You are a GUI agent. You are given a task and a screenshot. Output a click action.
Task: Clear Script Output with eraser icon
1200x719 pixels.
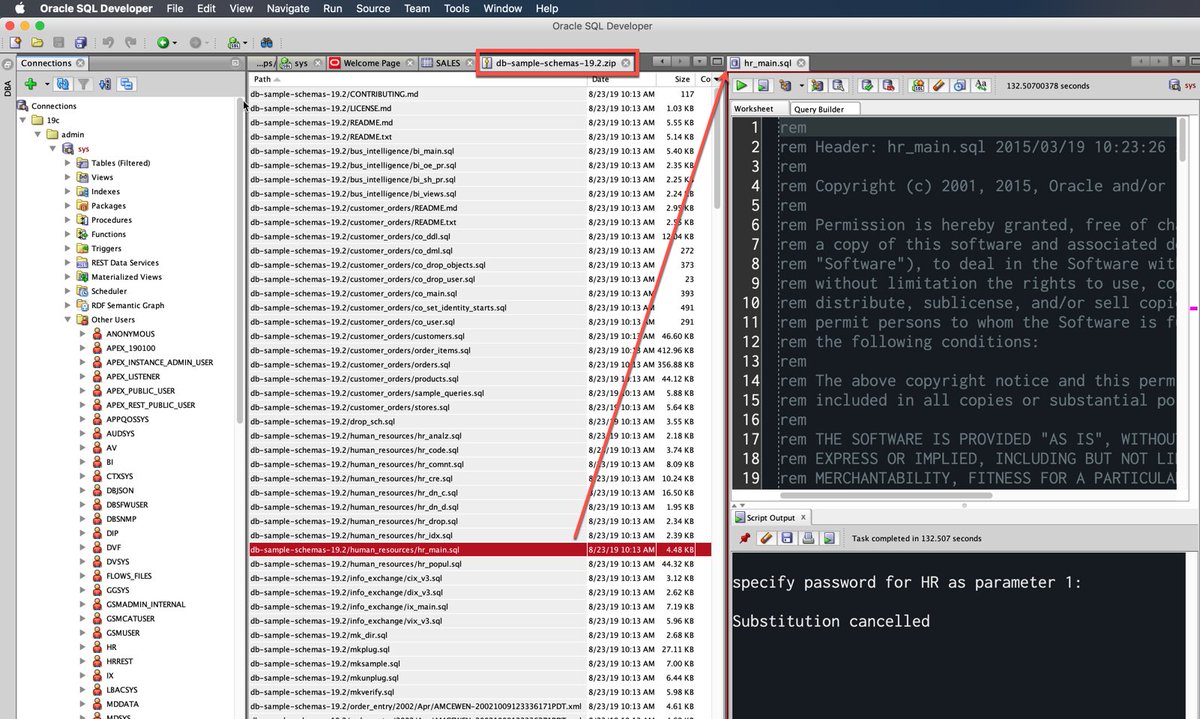coord(766,538)
